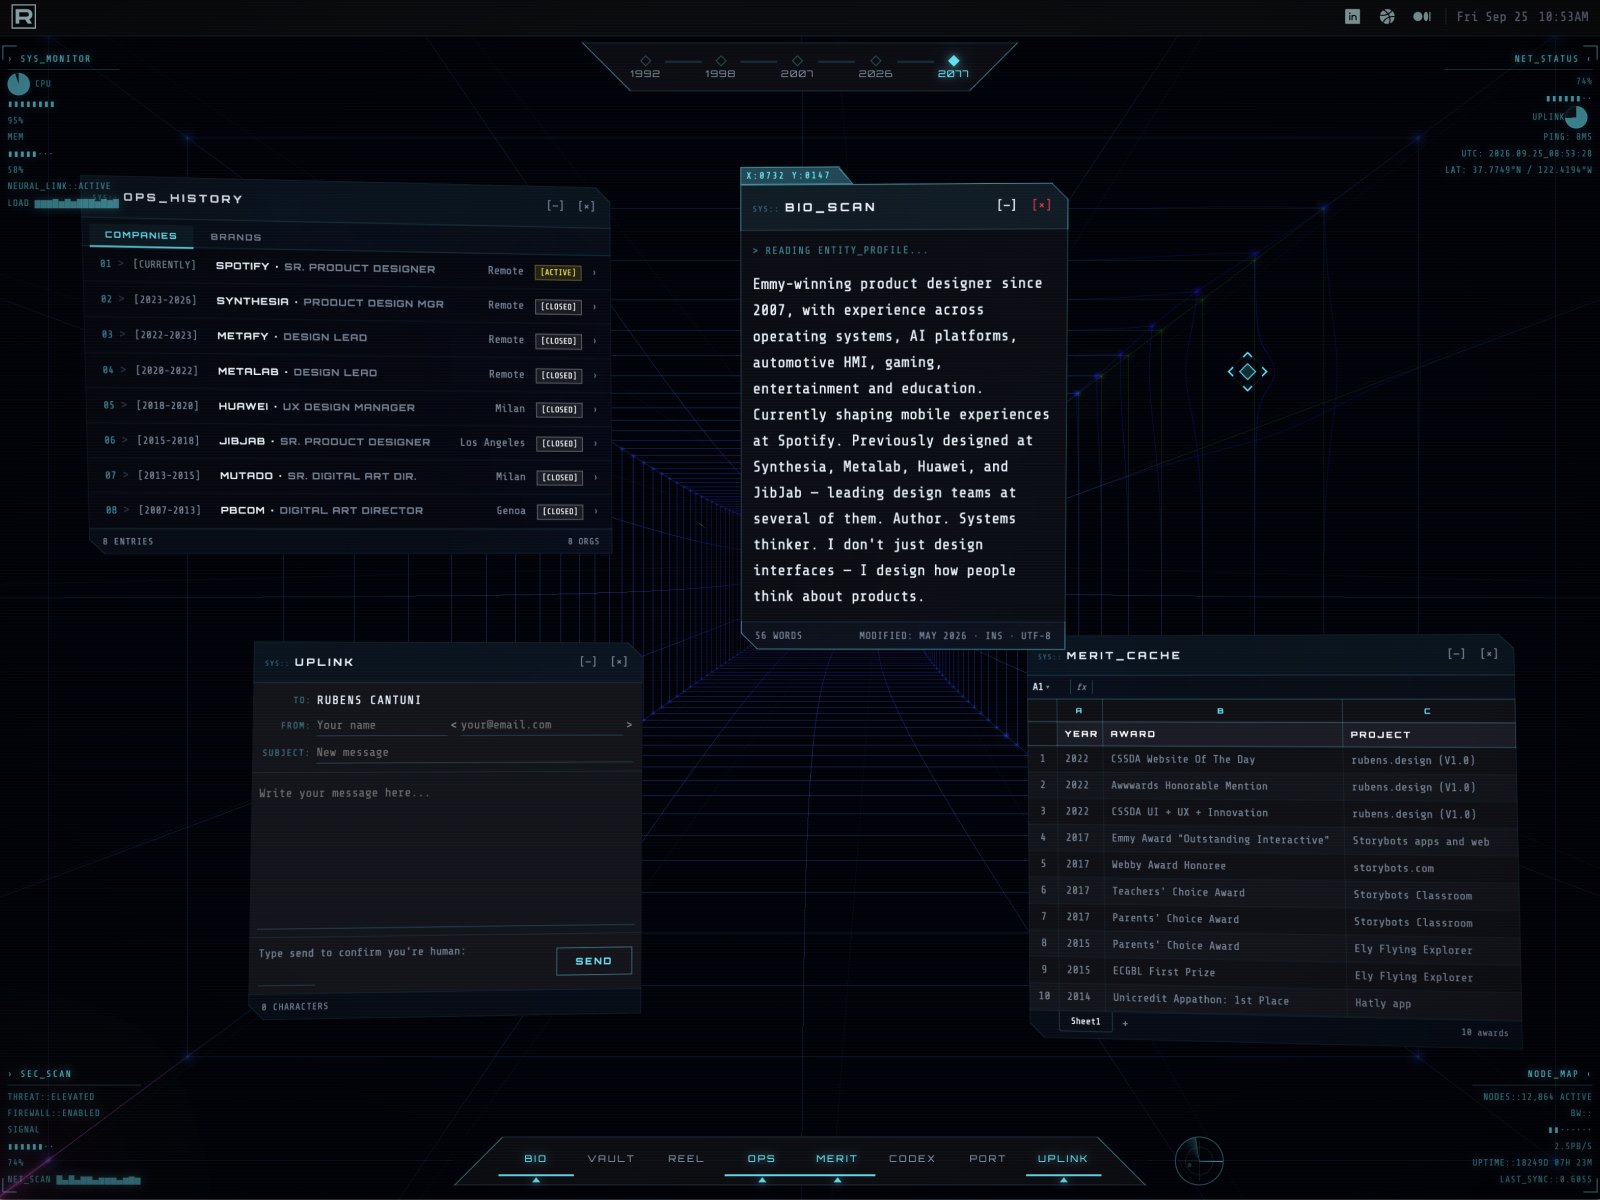Minimize the BIO_SCAN window

click(x=1007, y=205)
